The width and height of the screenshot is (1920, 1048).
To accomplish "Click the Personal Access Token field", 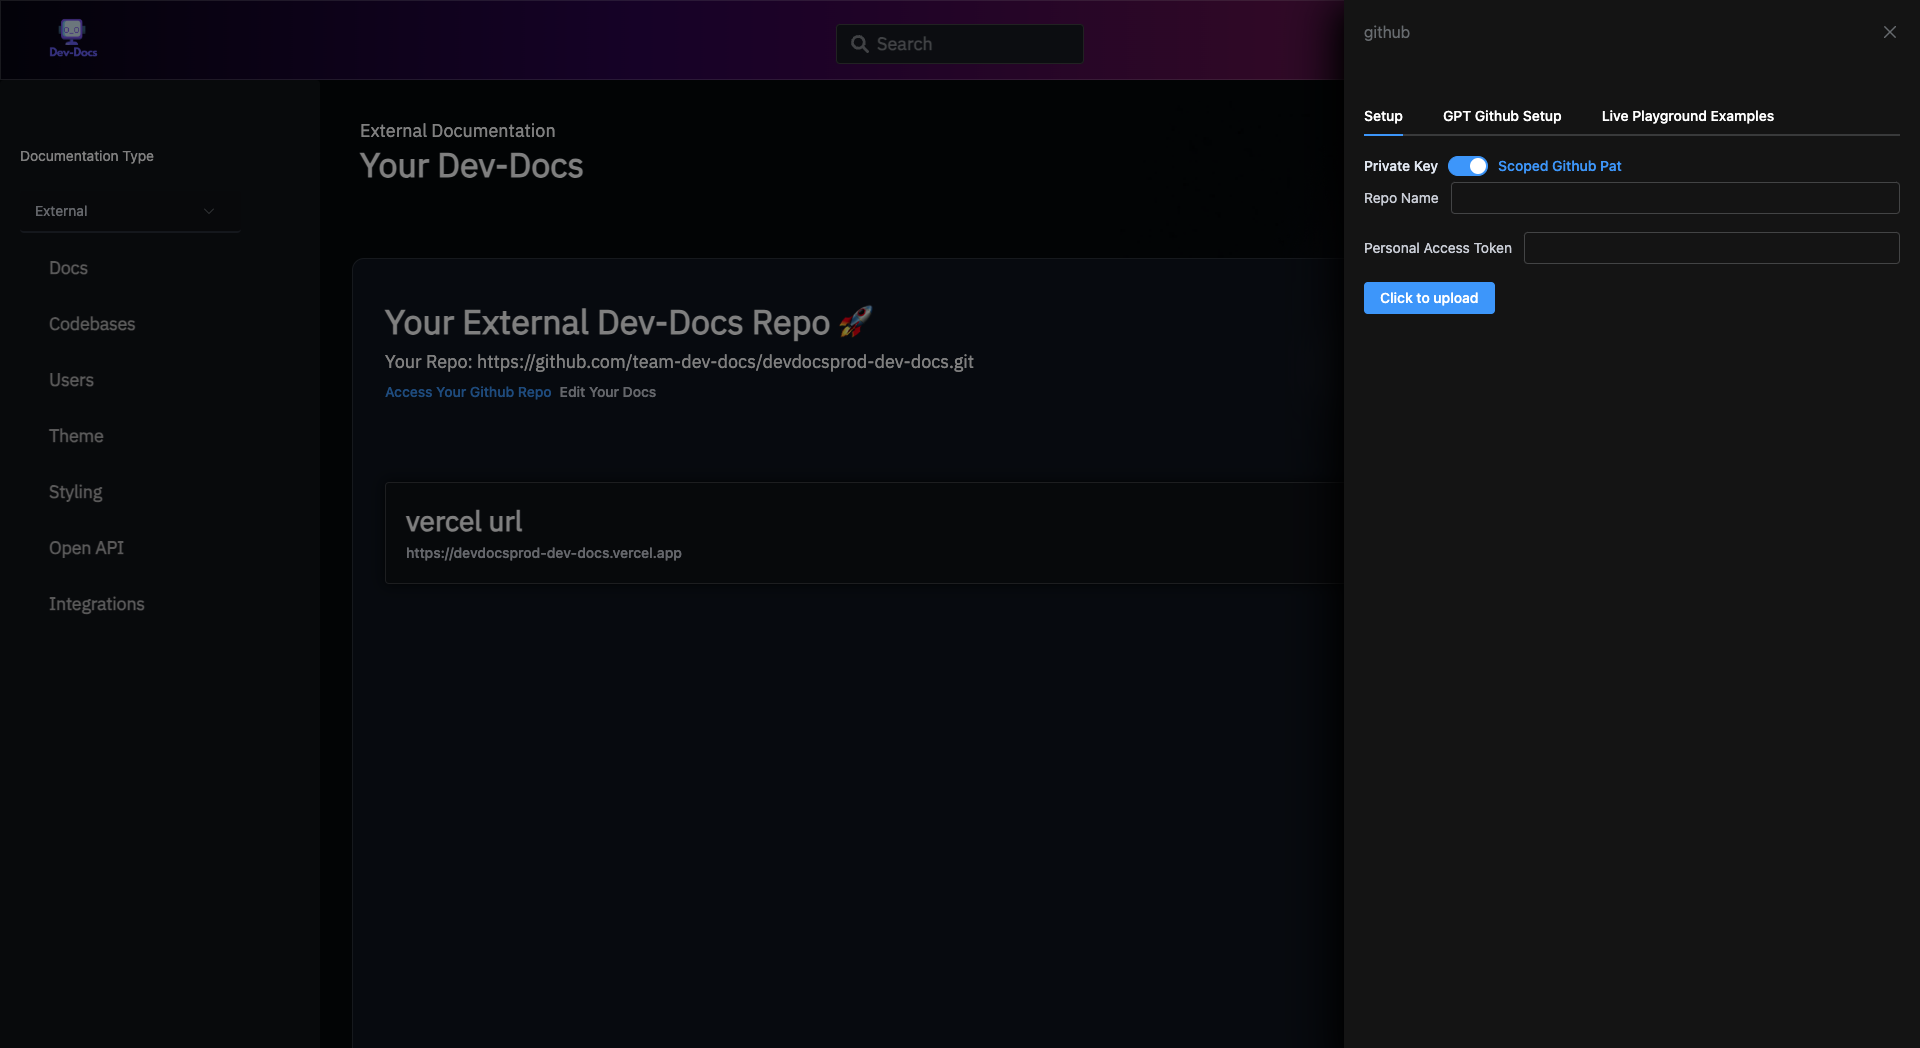I will pyautogui.click(x=1710, y=248).
